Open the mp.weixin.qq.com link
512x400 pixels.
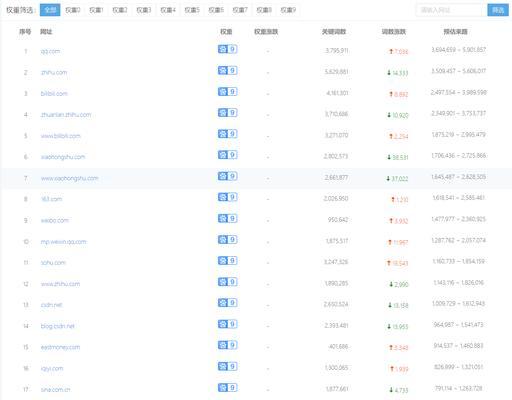63,242
